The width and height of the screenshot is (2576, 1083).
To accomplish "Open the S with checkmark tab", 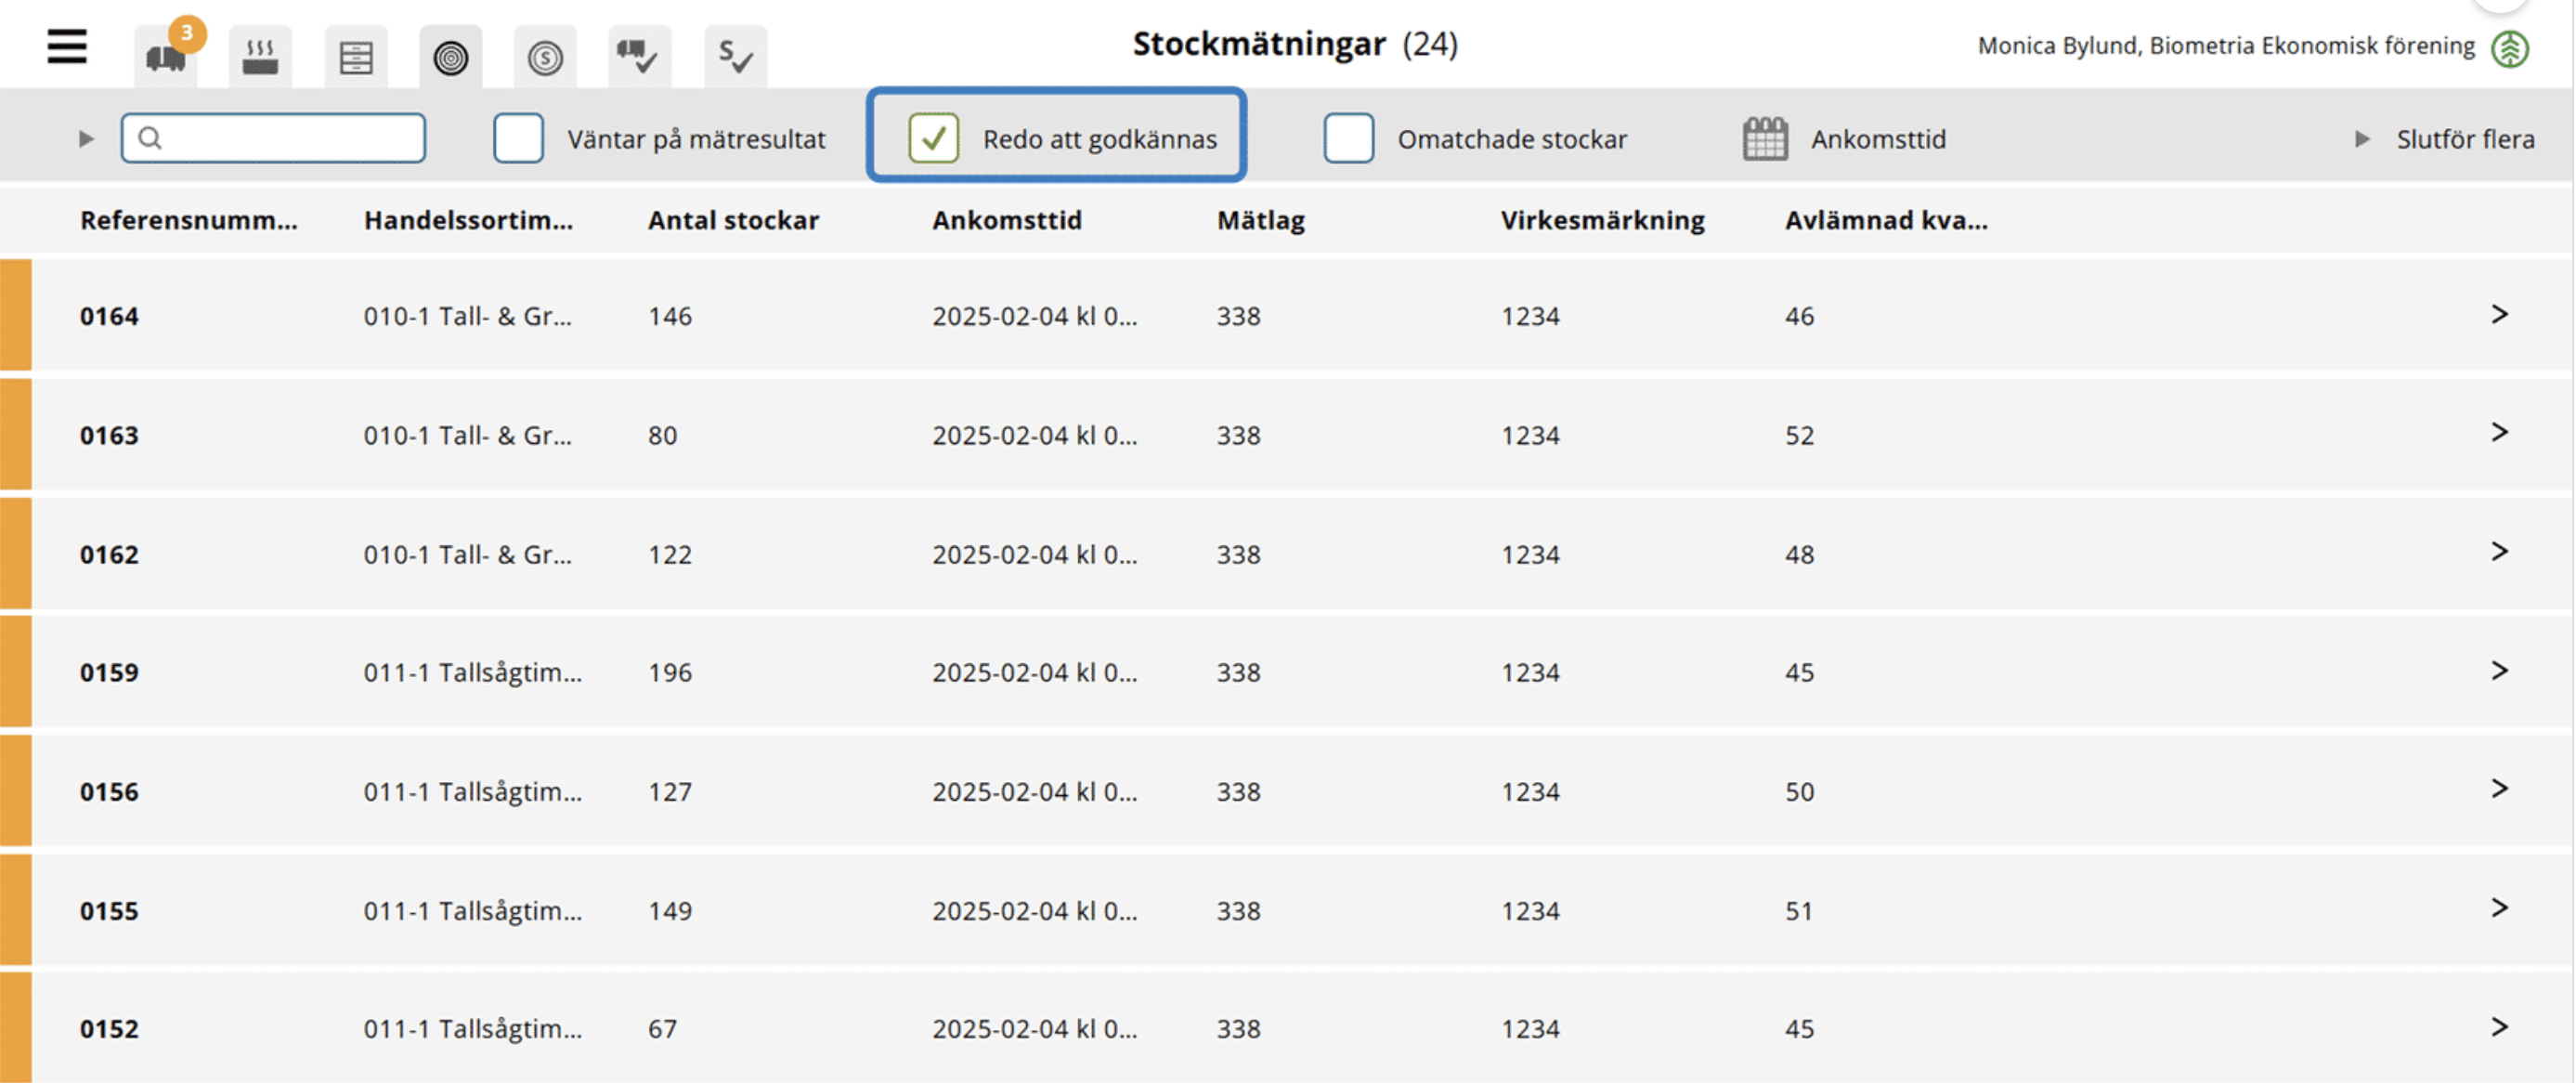I will [735, 57].
